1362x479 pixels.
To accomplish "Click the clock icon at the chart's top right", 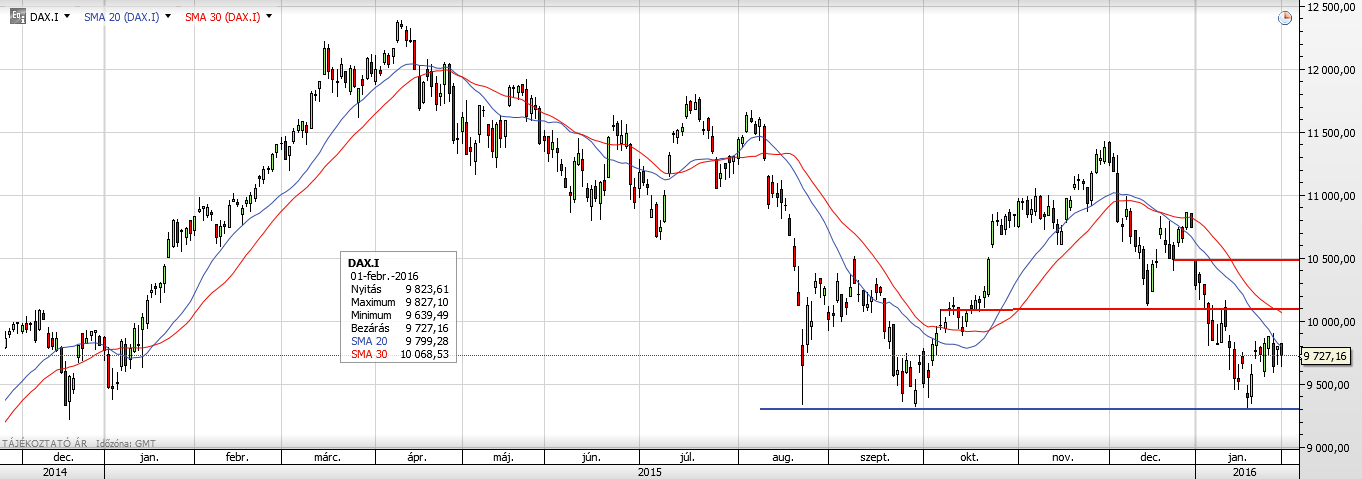I will [1285, 18].
